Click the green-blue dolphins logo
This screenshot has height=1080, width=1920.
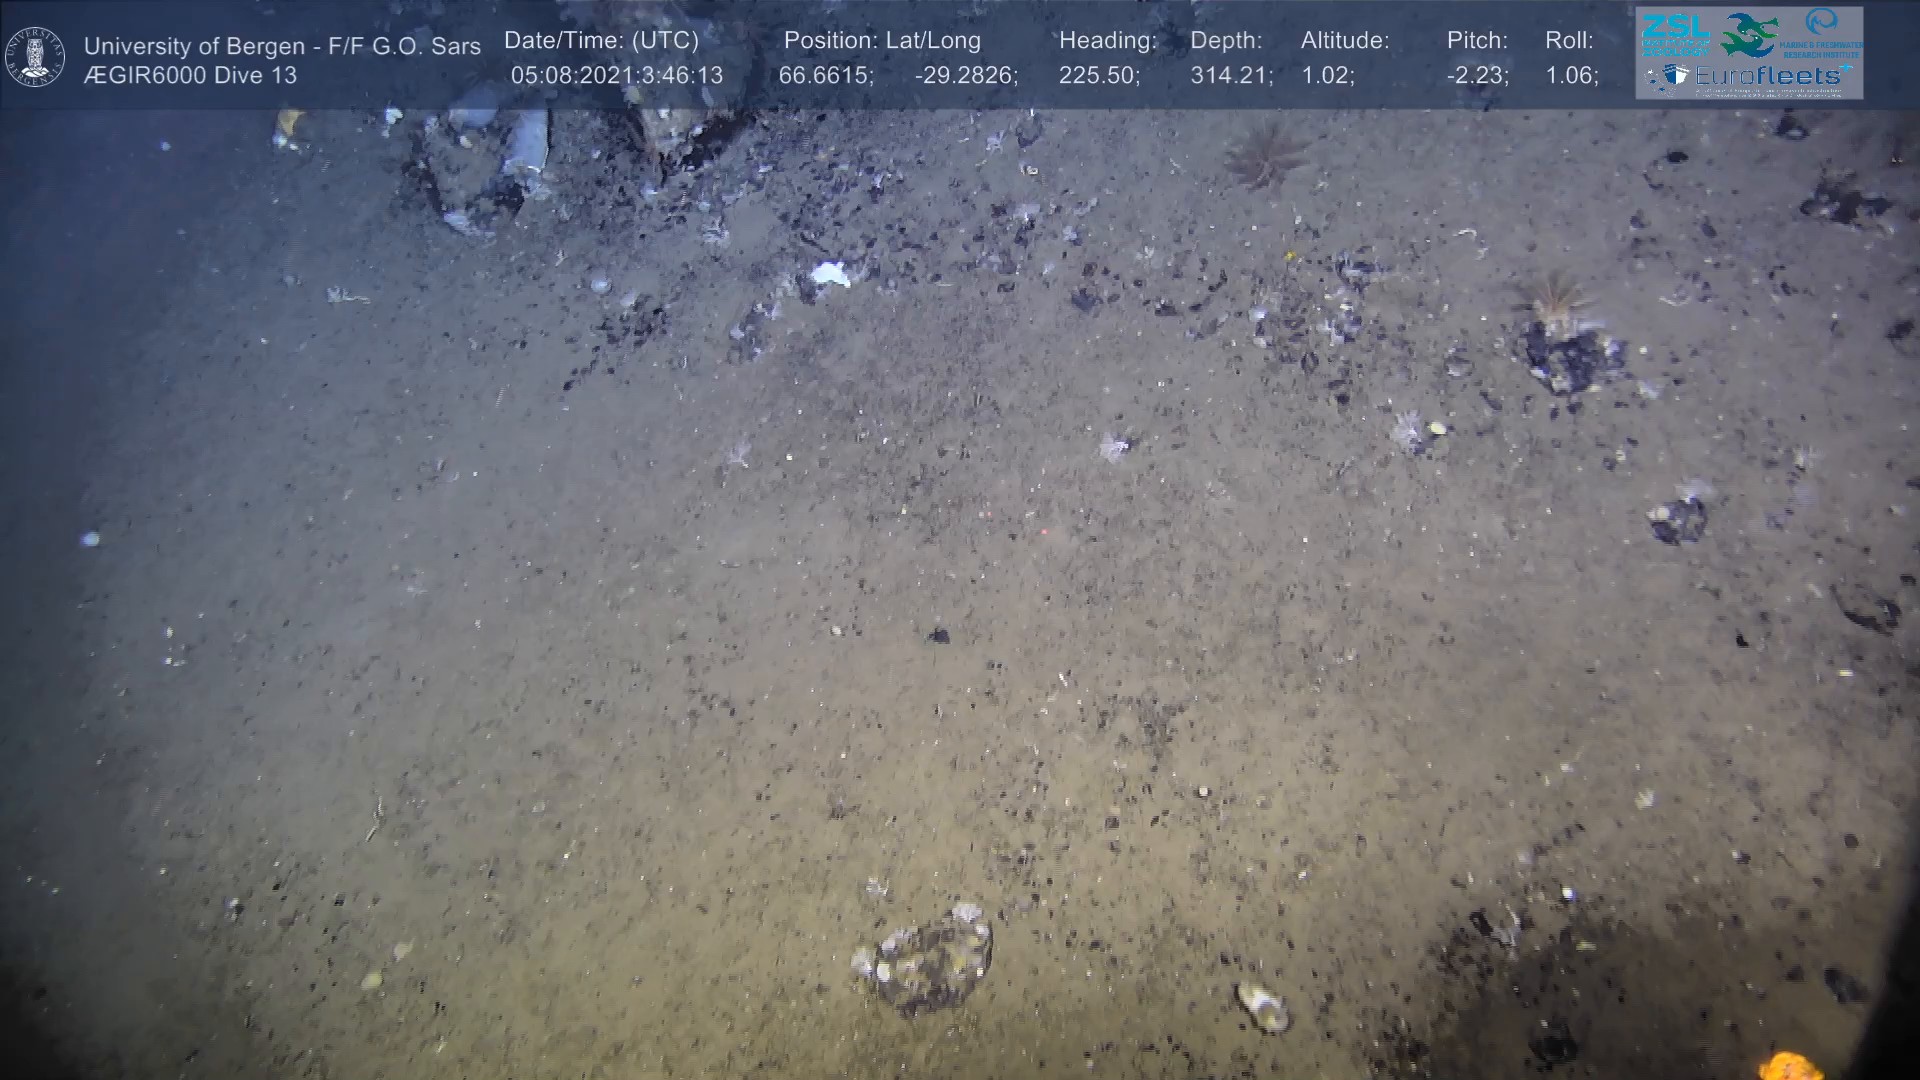pos(1750,35)
